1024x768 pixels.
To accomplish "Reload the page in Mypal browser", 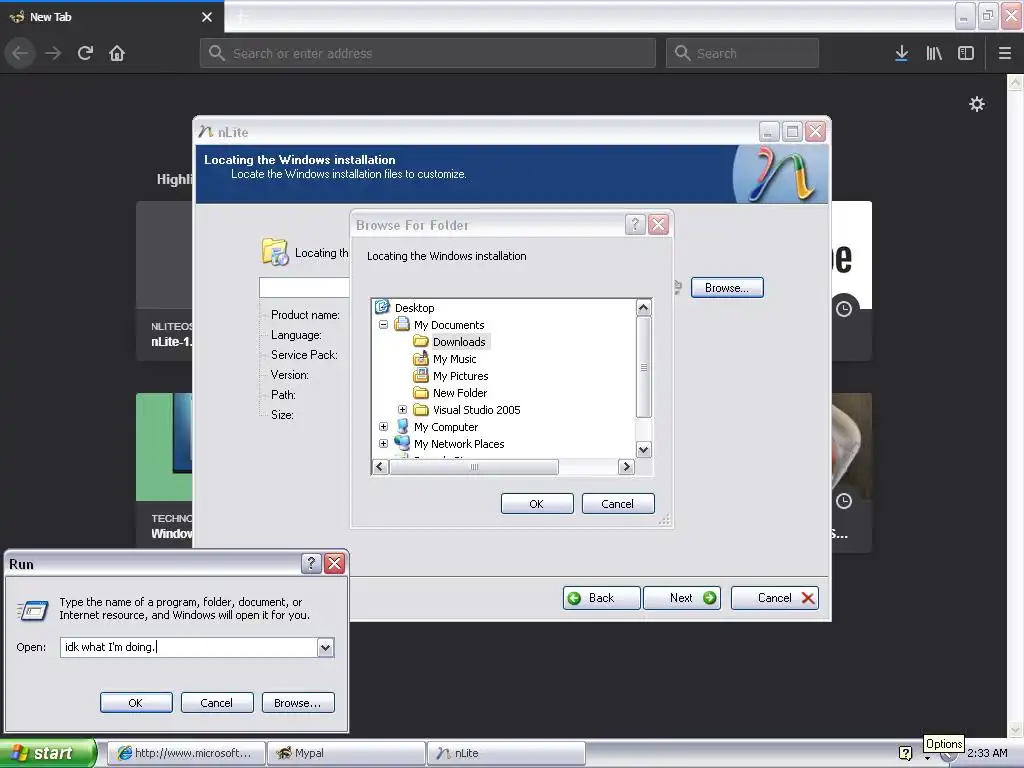I will 85,53.
